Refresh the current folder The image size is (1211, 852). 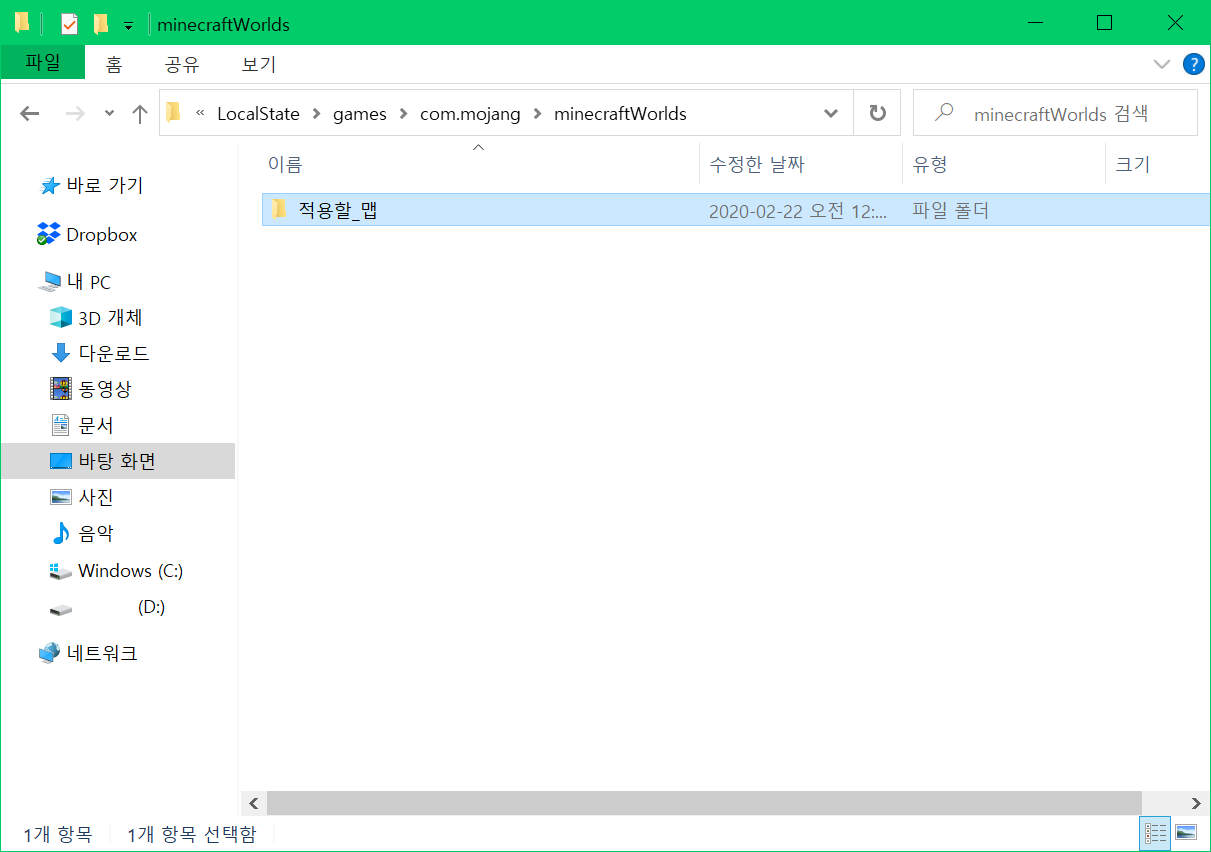point(877,114)
